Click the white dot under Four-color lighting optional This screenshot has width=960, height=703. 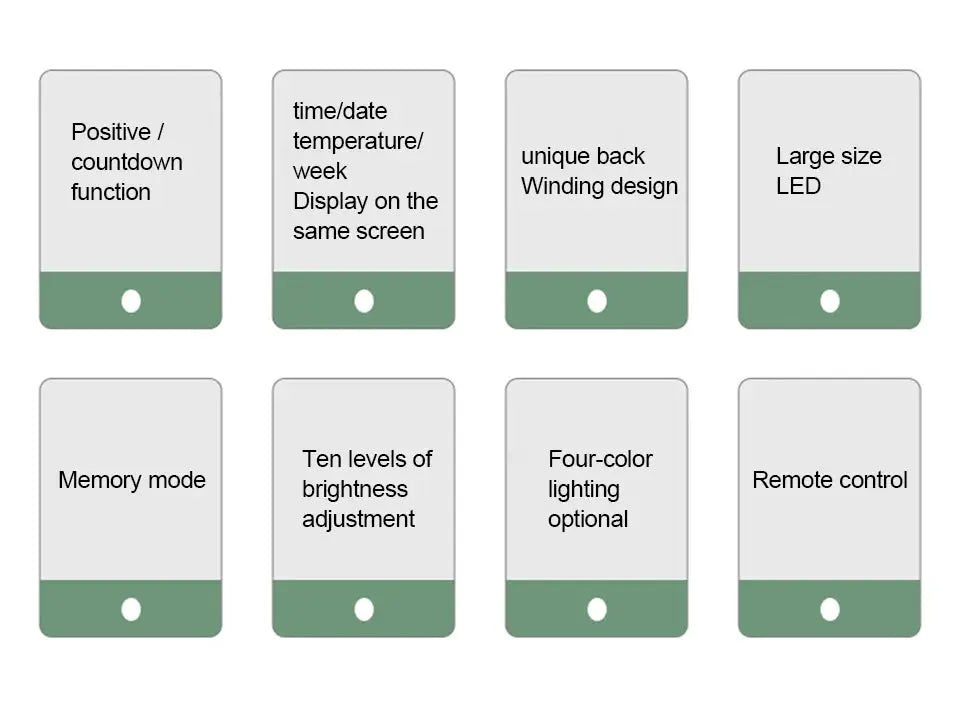597,610
